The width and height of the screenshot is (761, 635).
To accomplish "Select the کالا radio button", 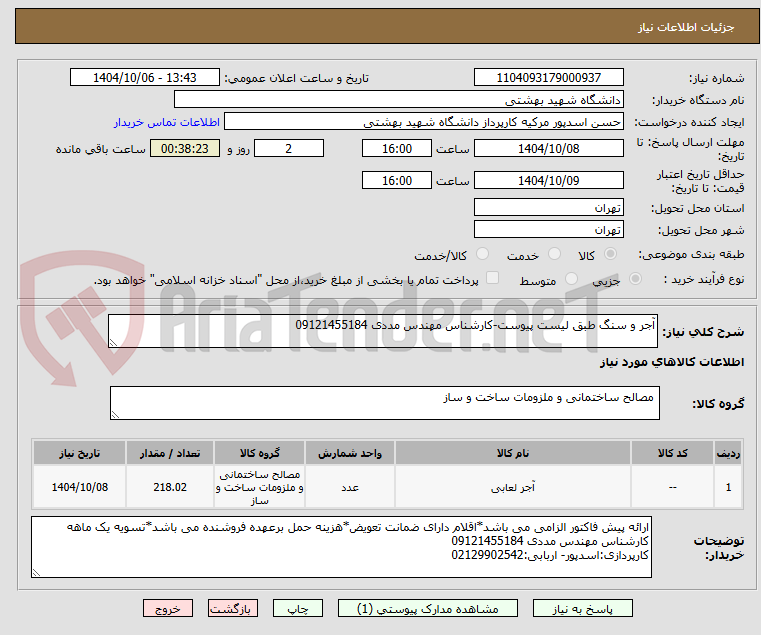I will 611,254.
